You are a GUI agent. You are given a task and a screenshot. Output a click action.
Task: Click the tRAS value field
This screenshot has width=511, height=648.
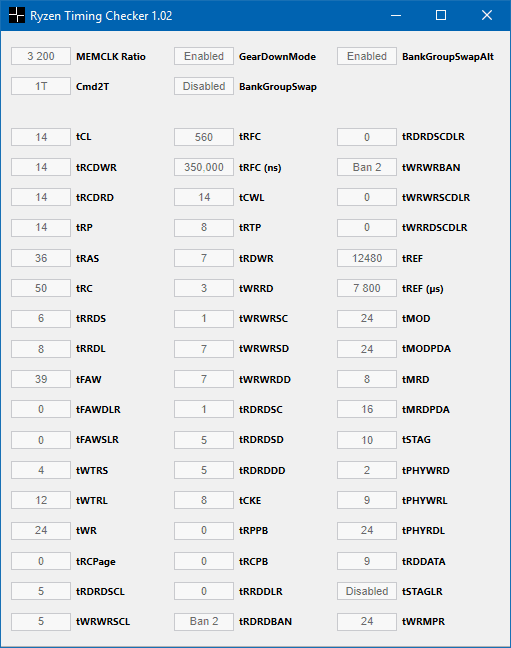tap(41, 258)
